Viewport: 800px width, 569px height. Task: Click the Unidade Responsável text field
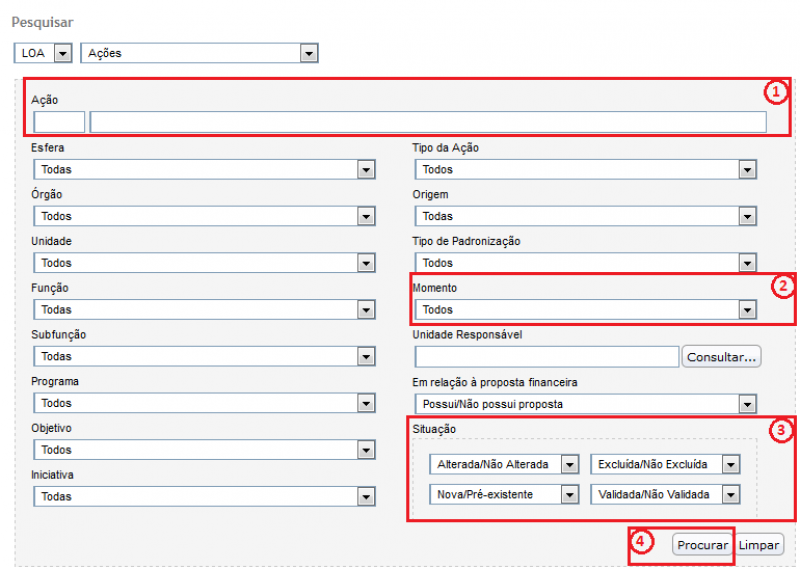[546, 357]
